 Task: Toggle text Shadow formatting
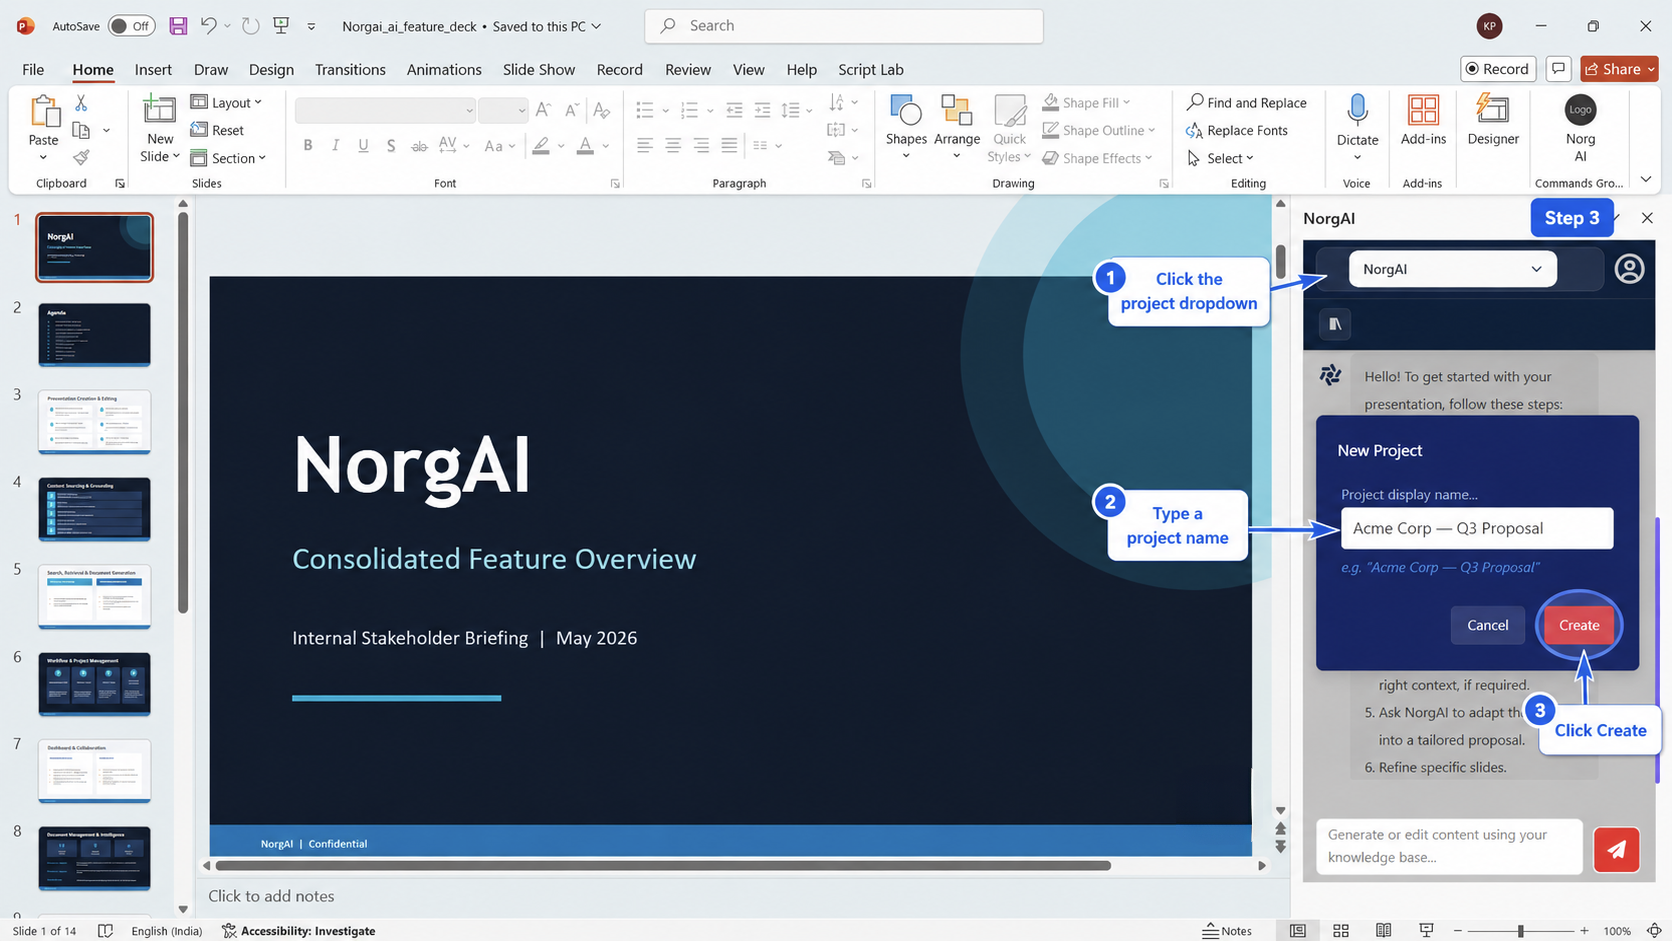[x=391, y=146]
